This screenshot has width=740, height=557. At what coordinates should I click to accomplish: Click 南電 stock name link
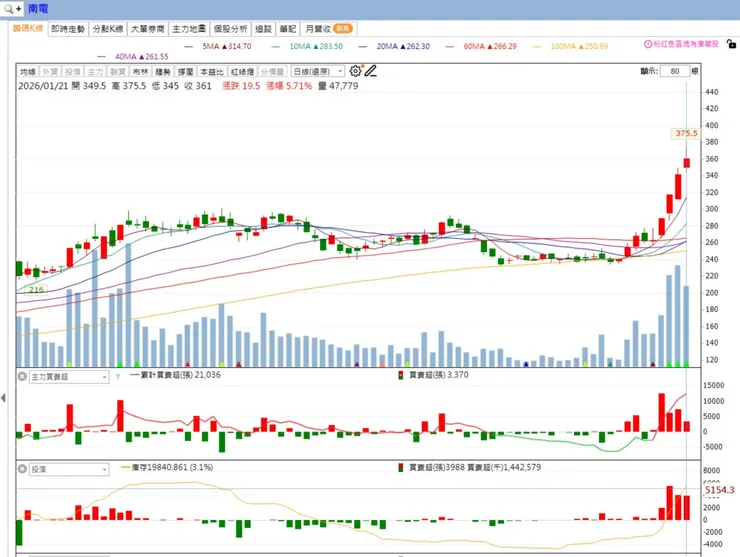tap(38, 8)
